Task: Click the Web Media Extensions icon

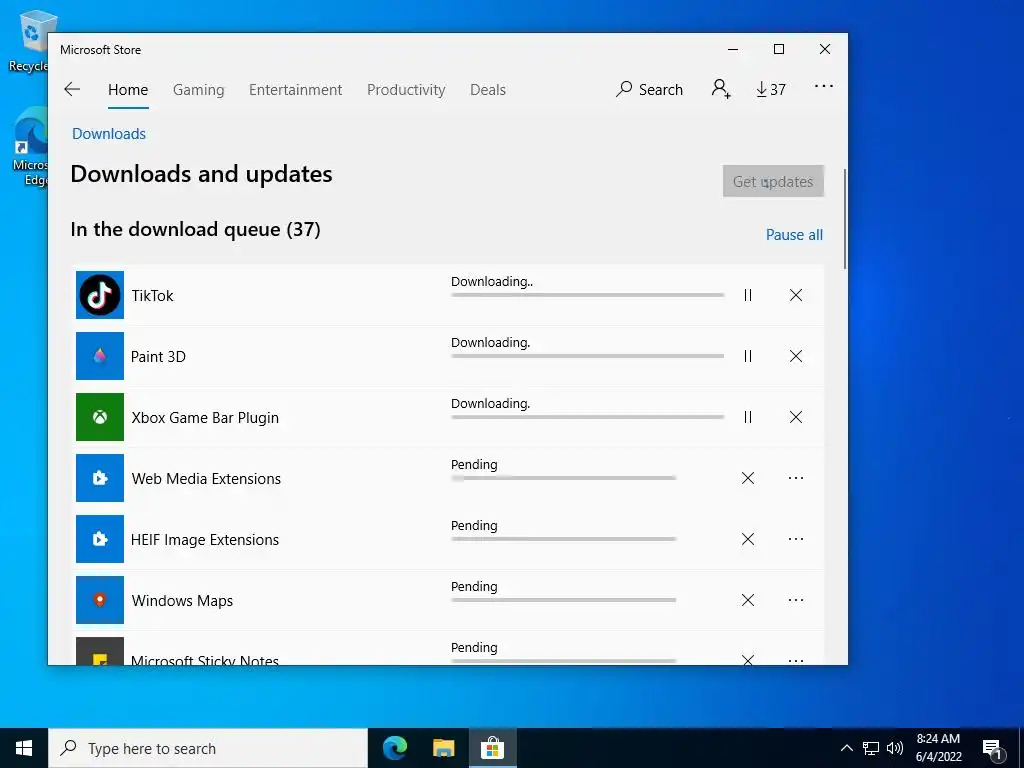Action: [100, 478]
